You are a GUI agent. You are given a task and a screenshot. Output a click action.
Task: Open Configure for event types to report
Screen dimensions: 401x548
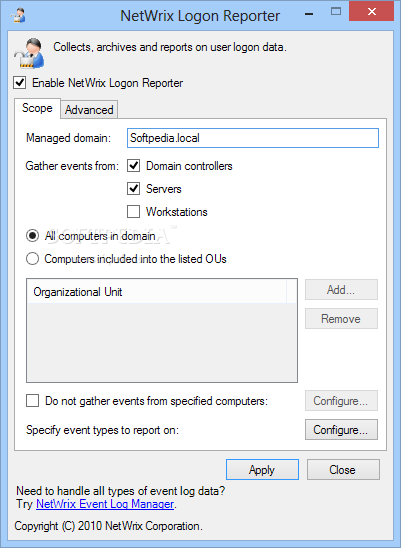[x=341, y=430]
